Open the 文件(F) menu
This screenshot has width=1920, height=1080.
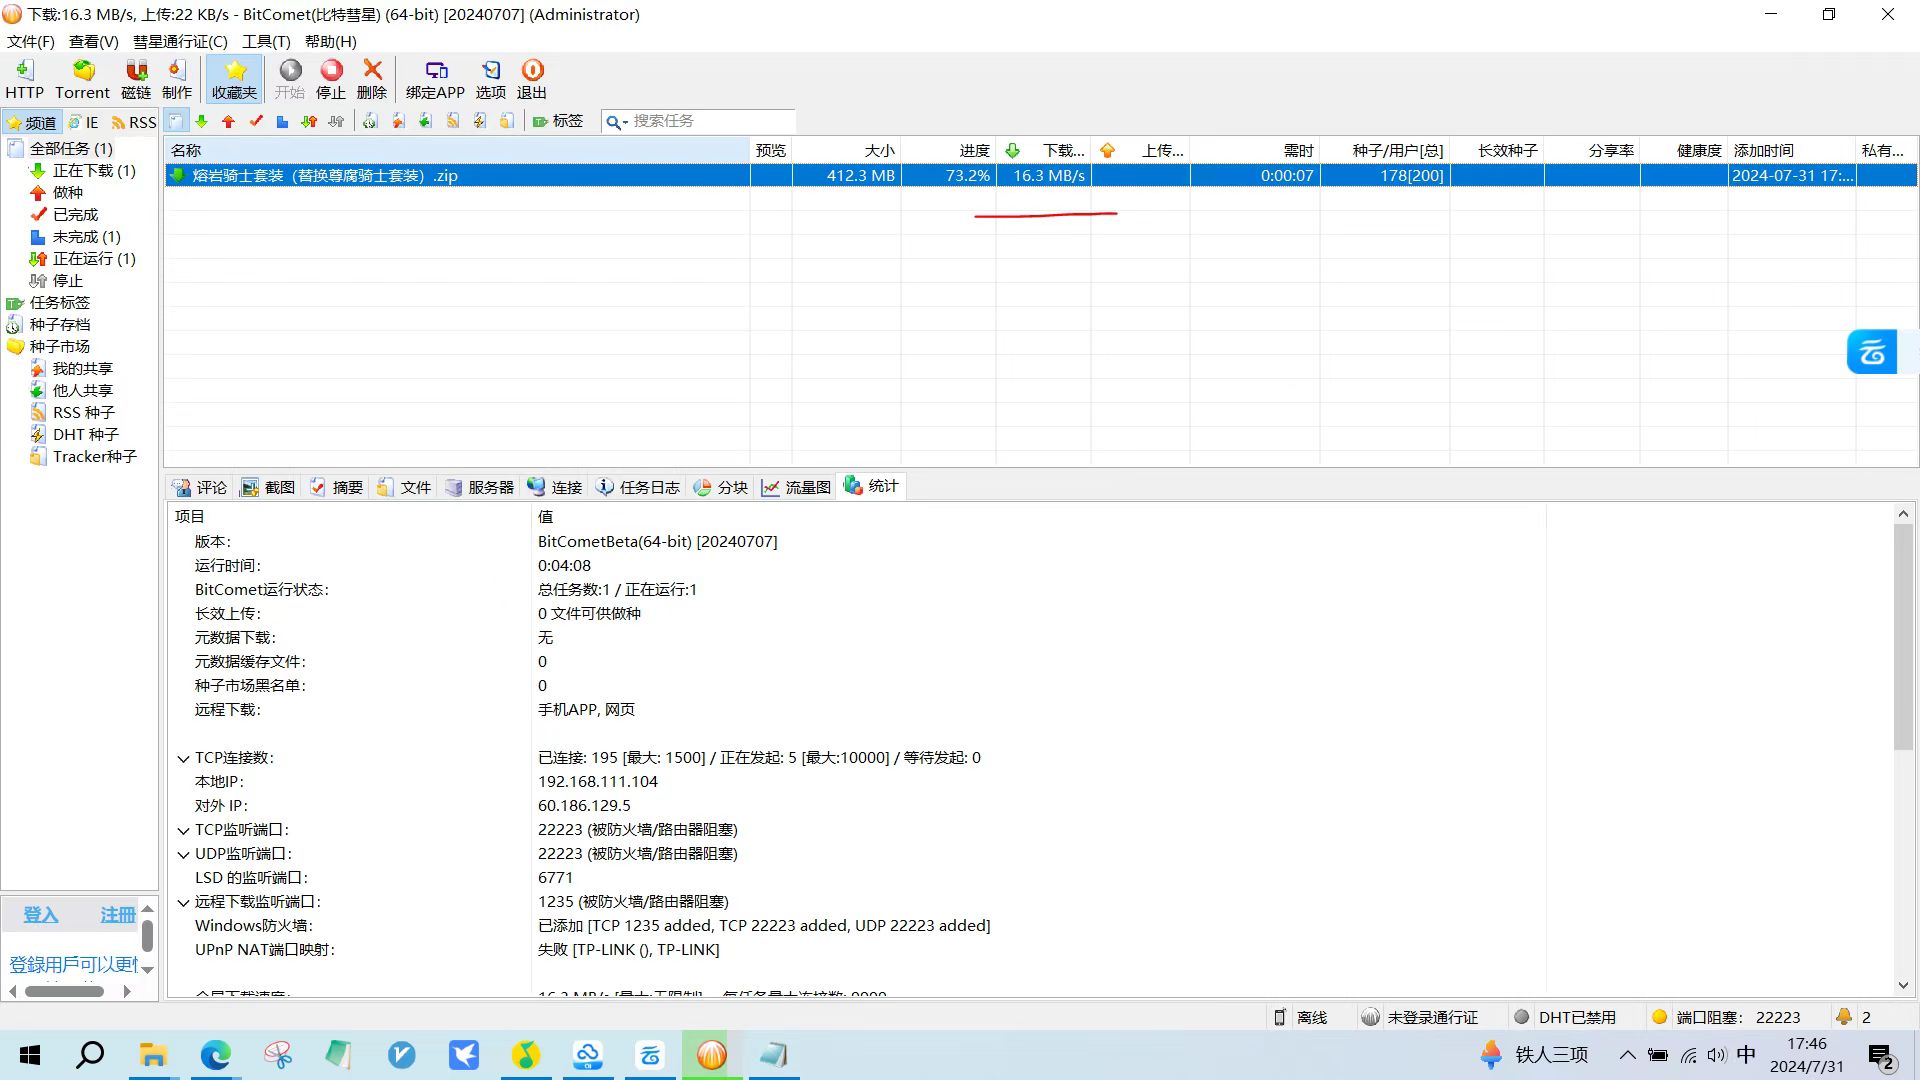tap(31, 41)
